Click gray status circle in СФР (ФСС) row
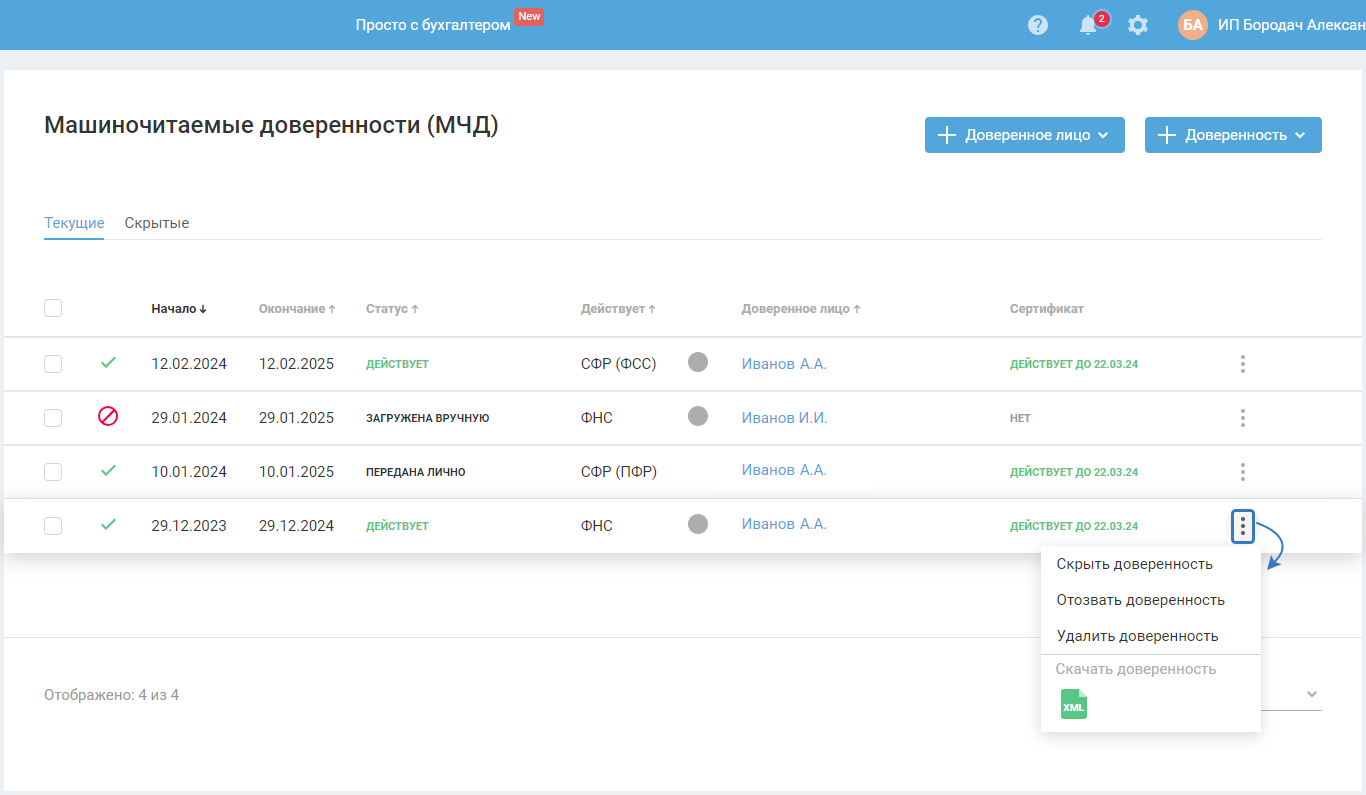The width and height of the screenshot is (1366, 795). (x=698, y=362)
